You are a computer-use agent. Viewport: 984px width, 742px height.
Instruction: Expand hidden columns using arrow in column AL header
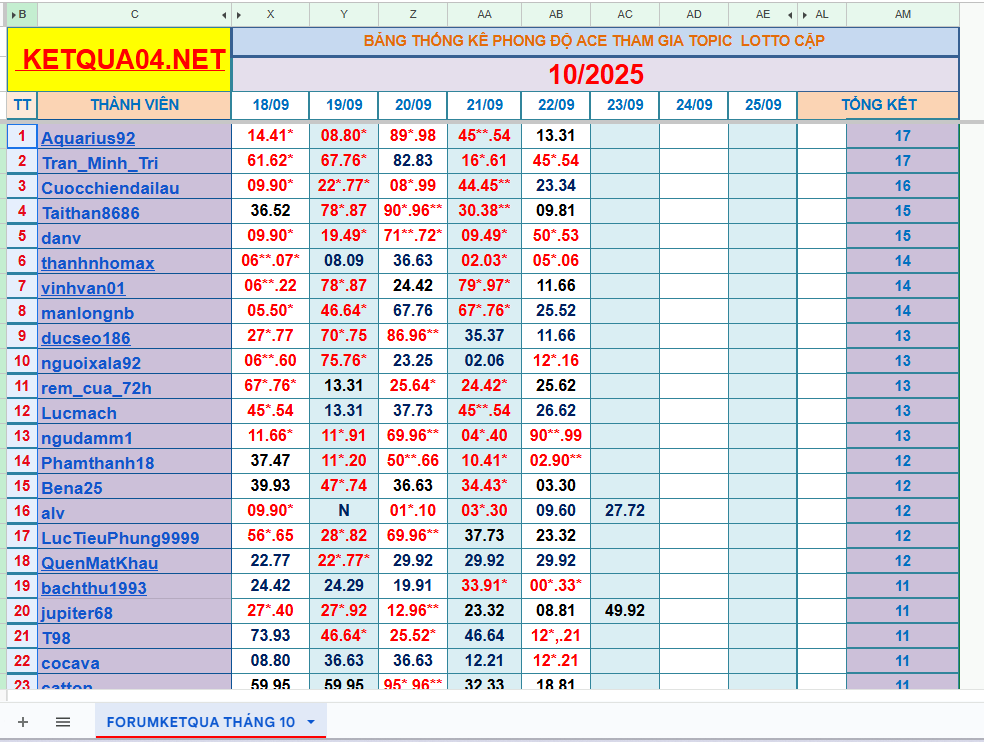pyautogui.click(x=804, y=15)
